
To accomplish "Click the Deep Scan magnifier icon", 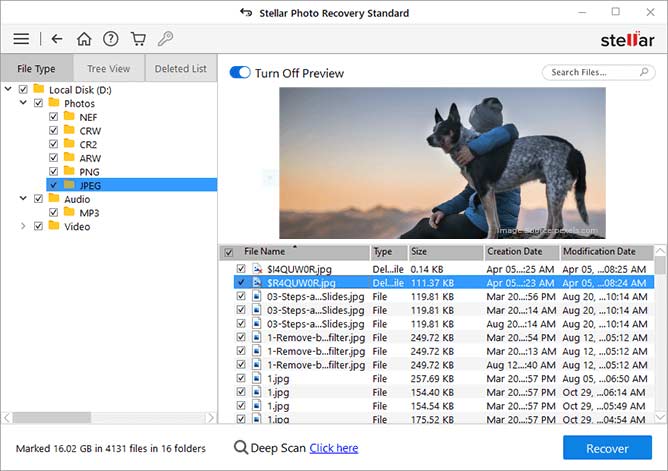I will pos(241,448).
